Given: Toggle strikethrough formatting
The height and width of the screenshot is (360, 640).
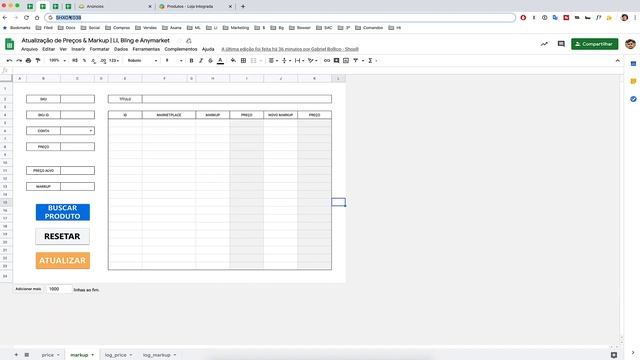Looking at the screenshot, I should [x=210, y=60].
